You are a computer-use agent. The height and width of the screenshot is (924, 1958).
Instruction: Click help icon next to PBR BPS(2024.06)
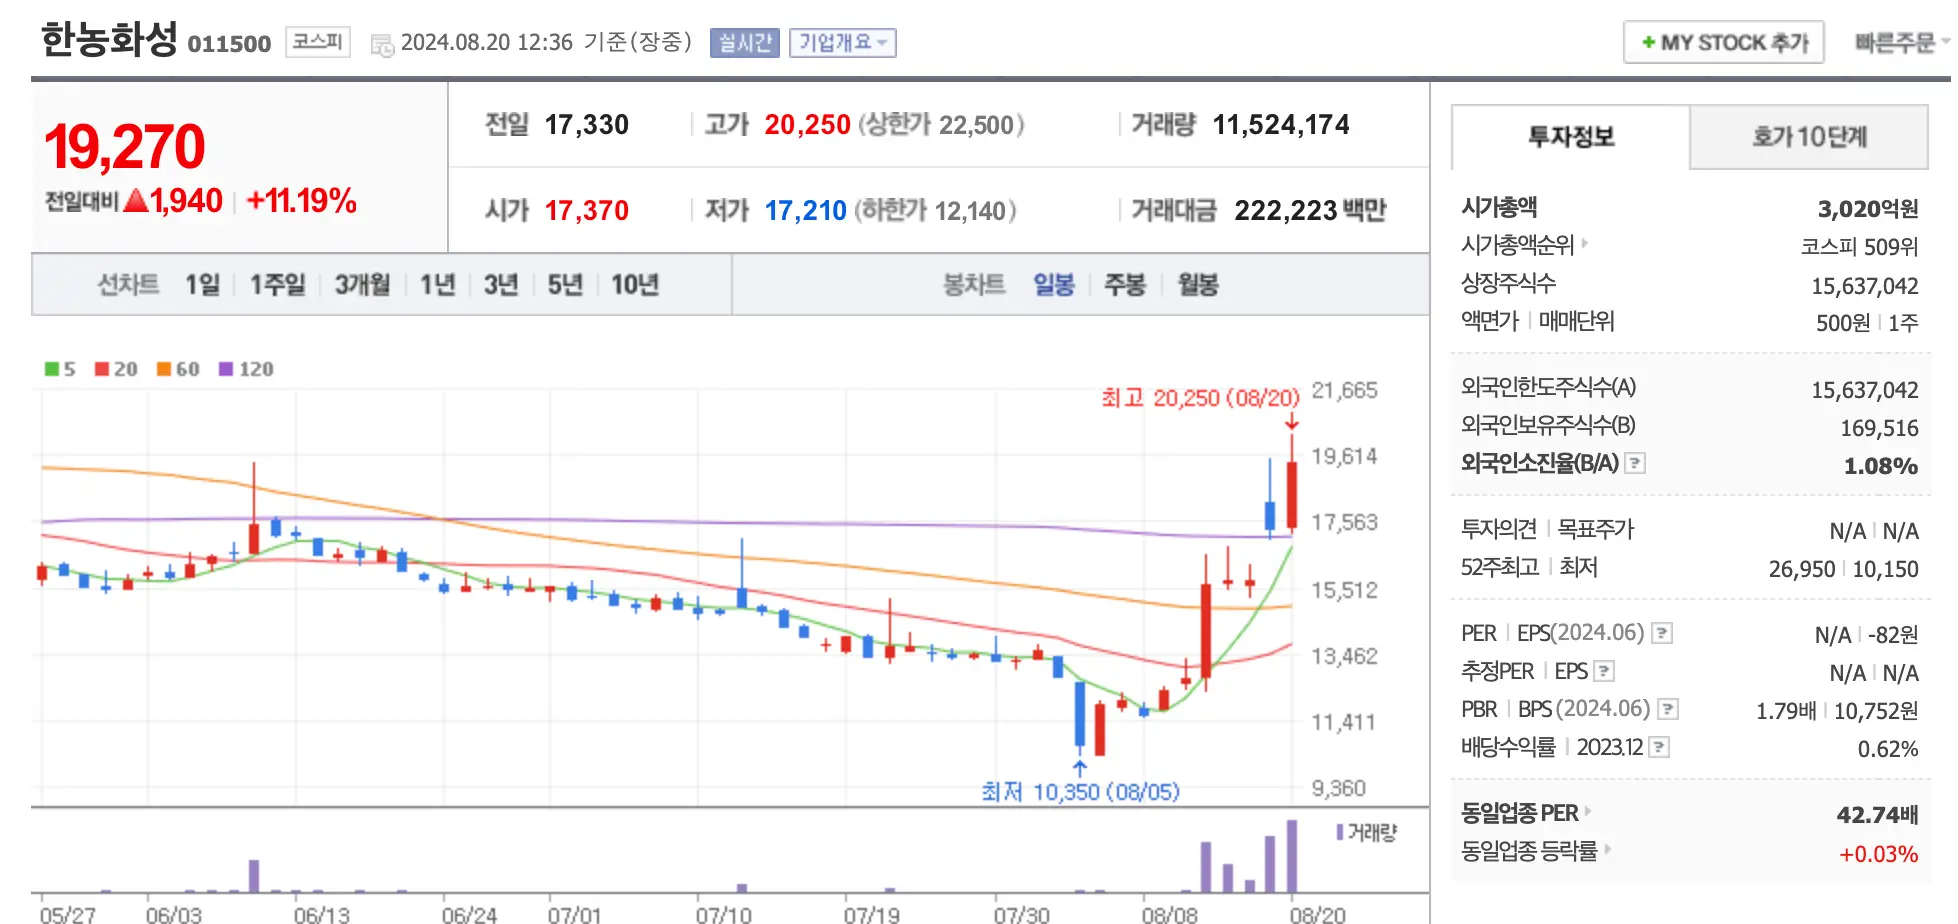tap(1668, 709)
